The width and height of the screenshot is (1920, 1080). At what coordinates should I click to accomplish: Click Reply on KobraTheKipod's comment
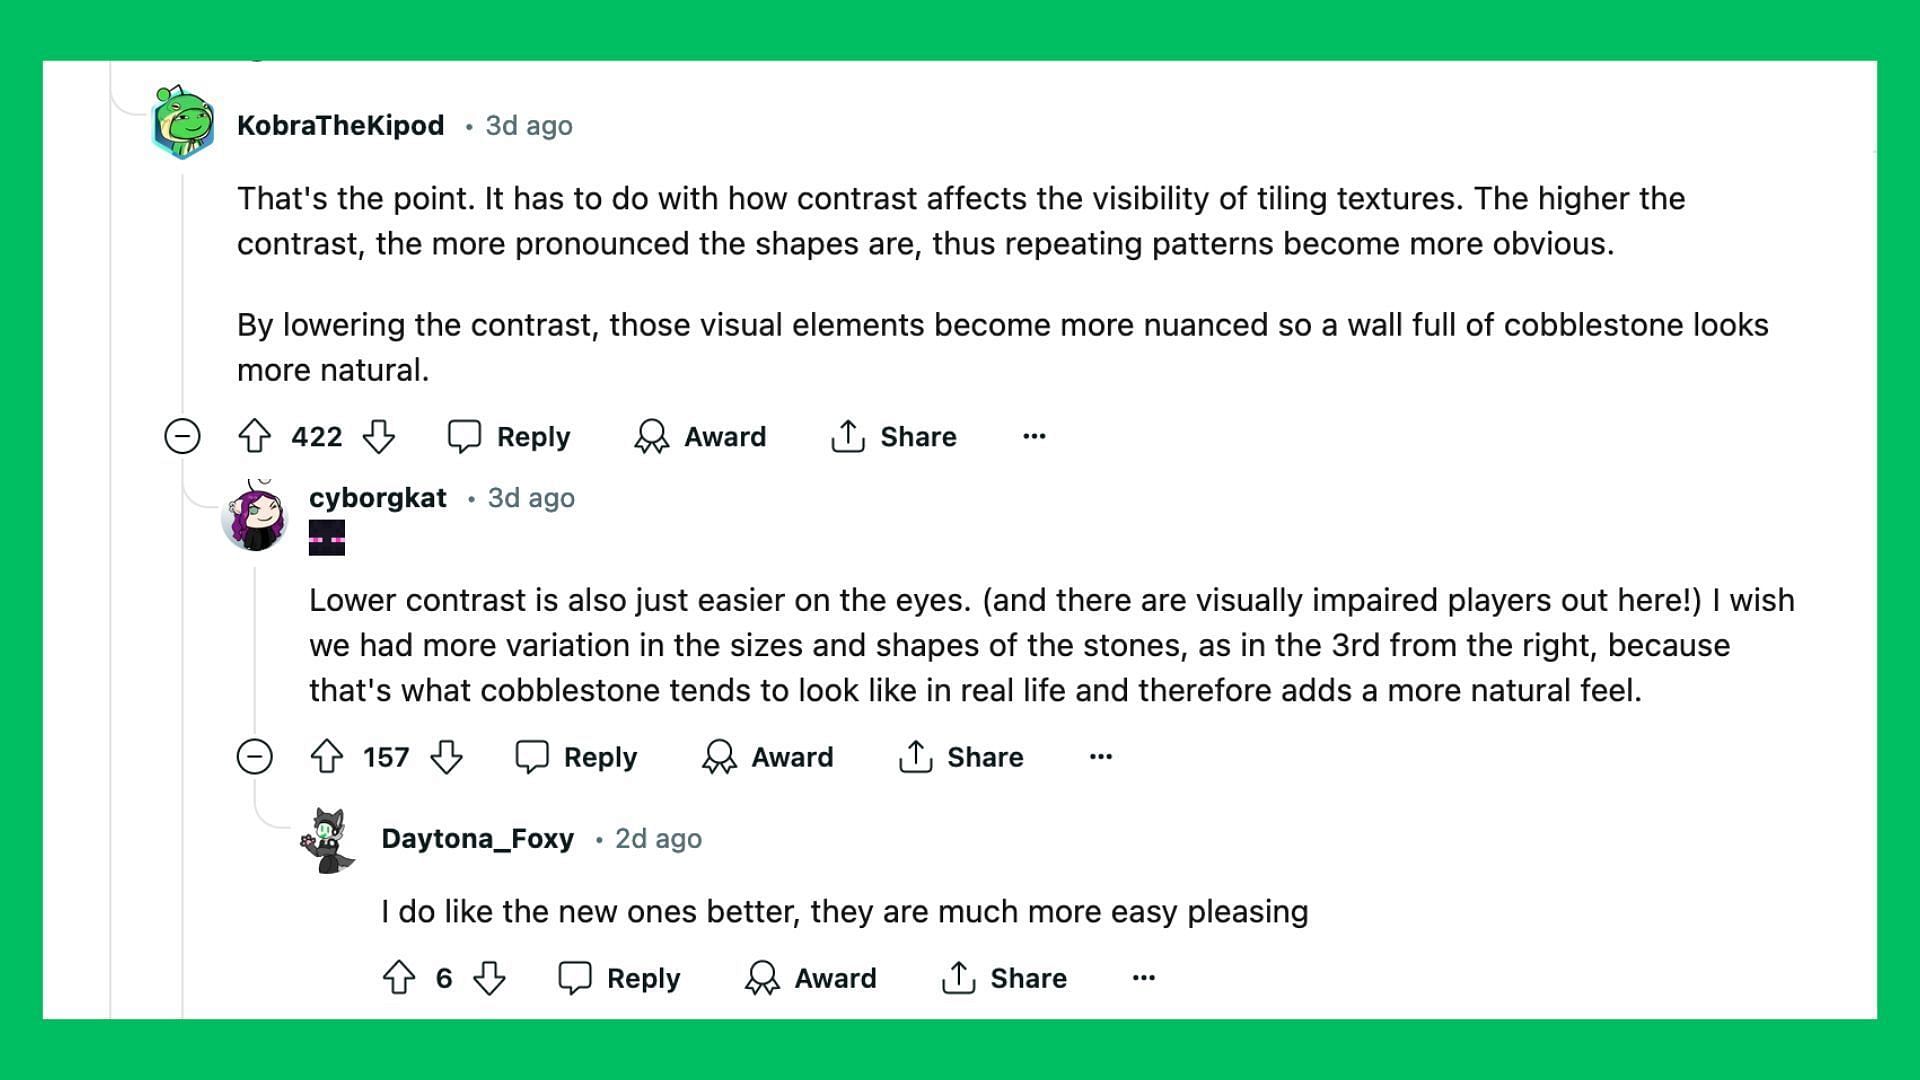click(512, 436)
